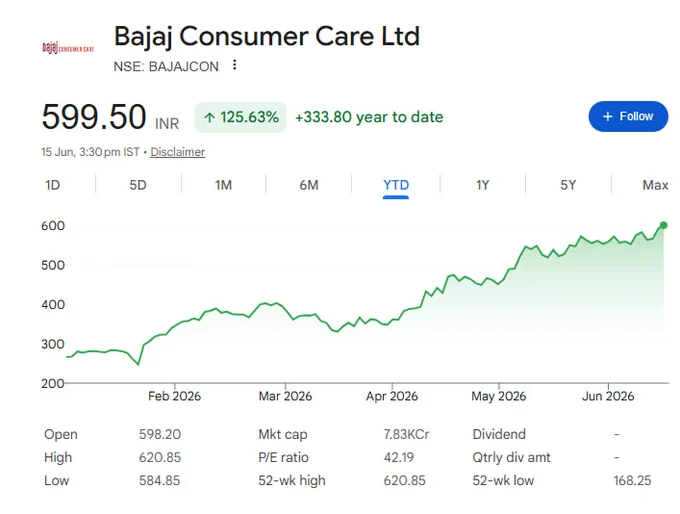Switch chart to 1D range
The image size is (680, 514).
coord(53,185)
